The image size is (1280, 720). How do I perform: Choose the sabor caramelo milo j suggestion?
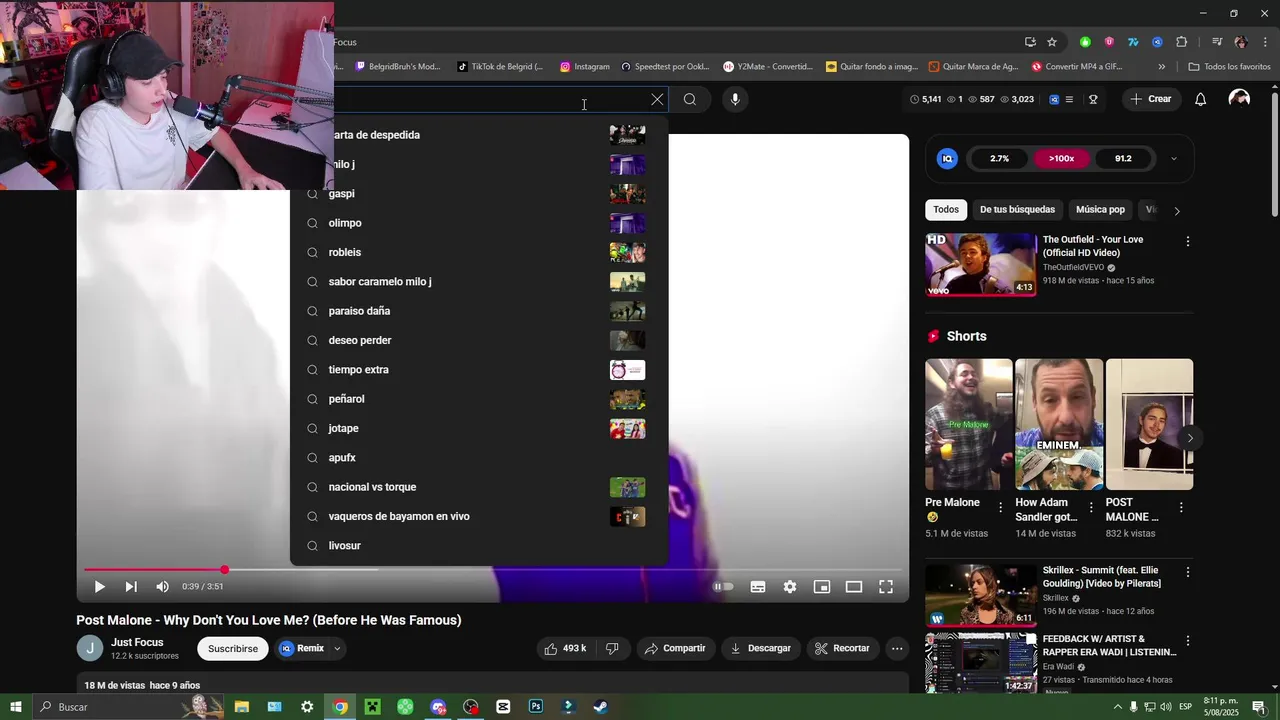point(479,282)
